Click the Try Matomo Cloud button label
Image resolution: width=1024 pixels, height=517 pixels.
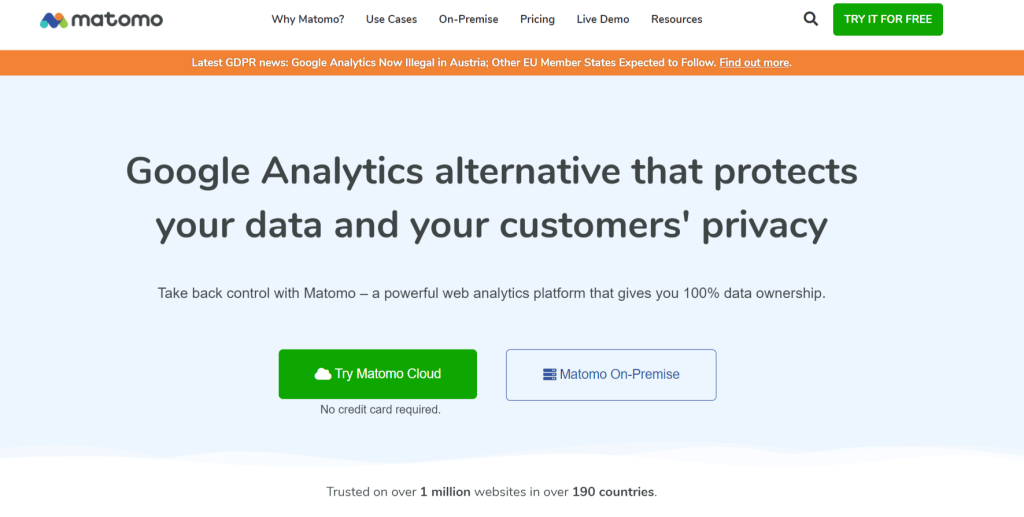(x=388, y=374)
